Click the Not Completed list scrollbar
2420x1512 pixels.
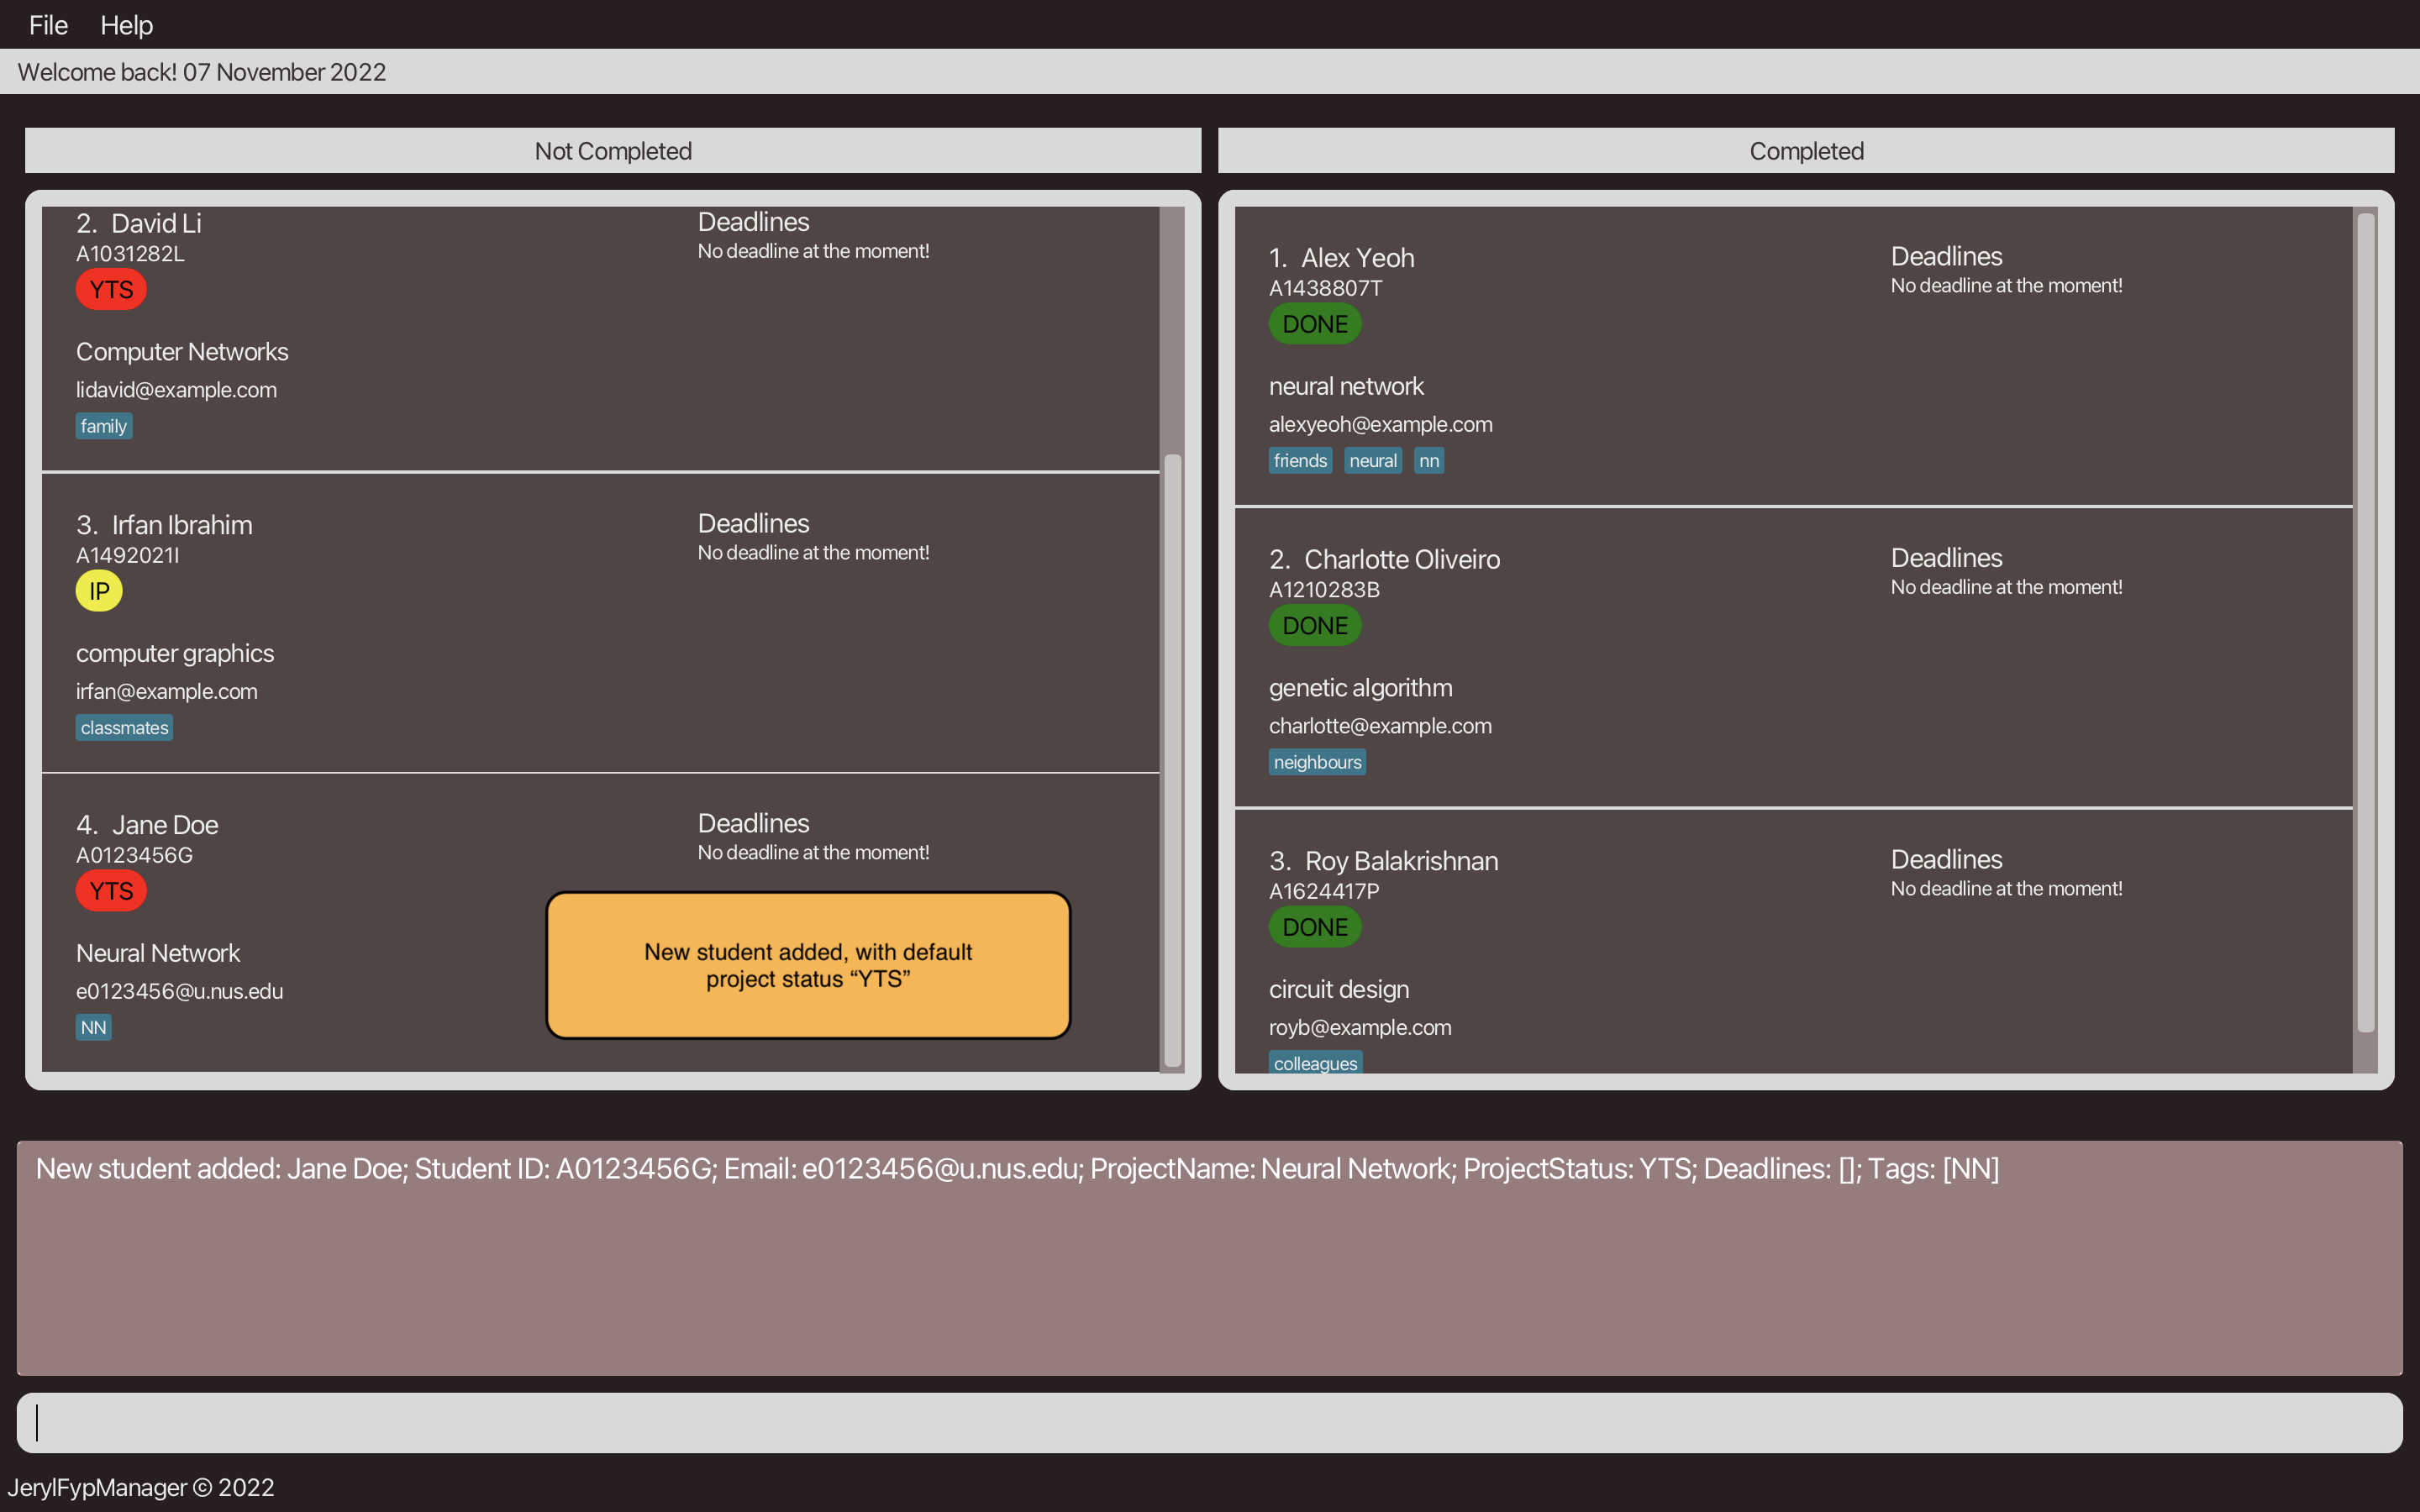(1172, 760)
